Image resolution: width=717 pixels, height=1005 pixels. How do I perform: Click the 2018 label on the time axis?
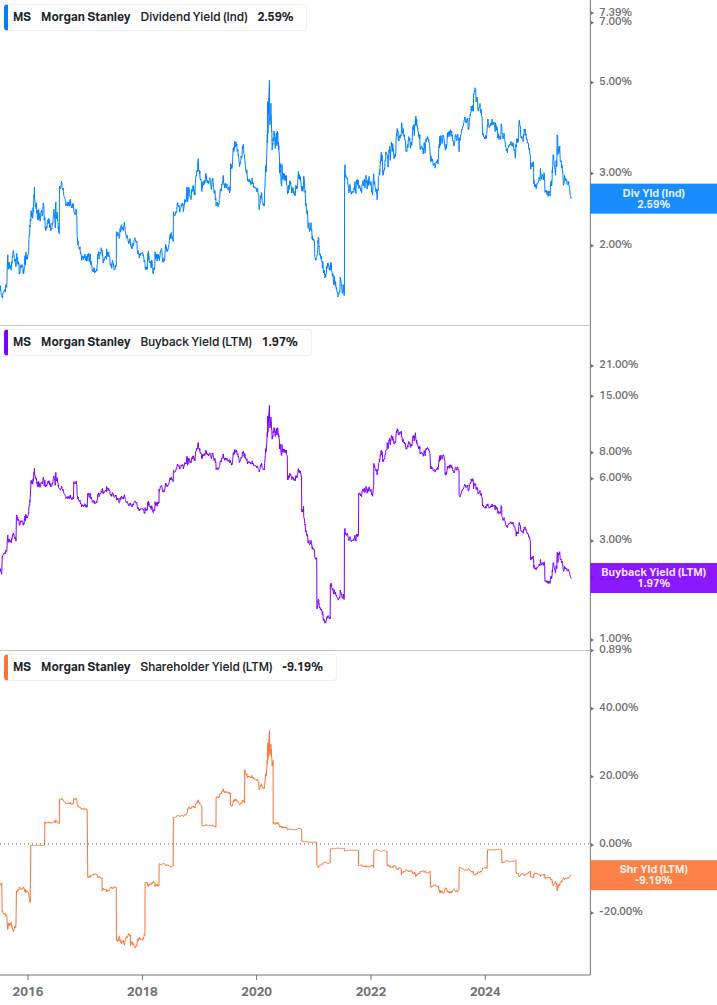tap(142, 992)
